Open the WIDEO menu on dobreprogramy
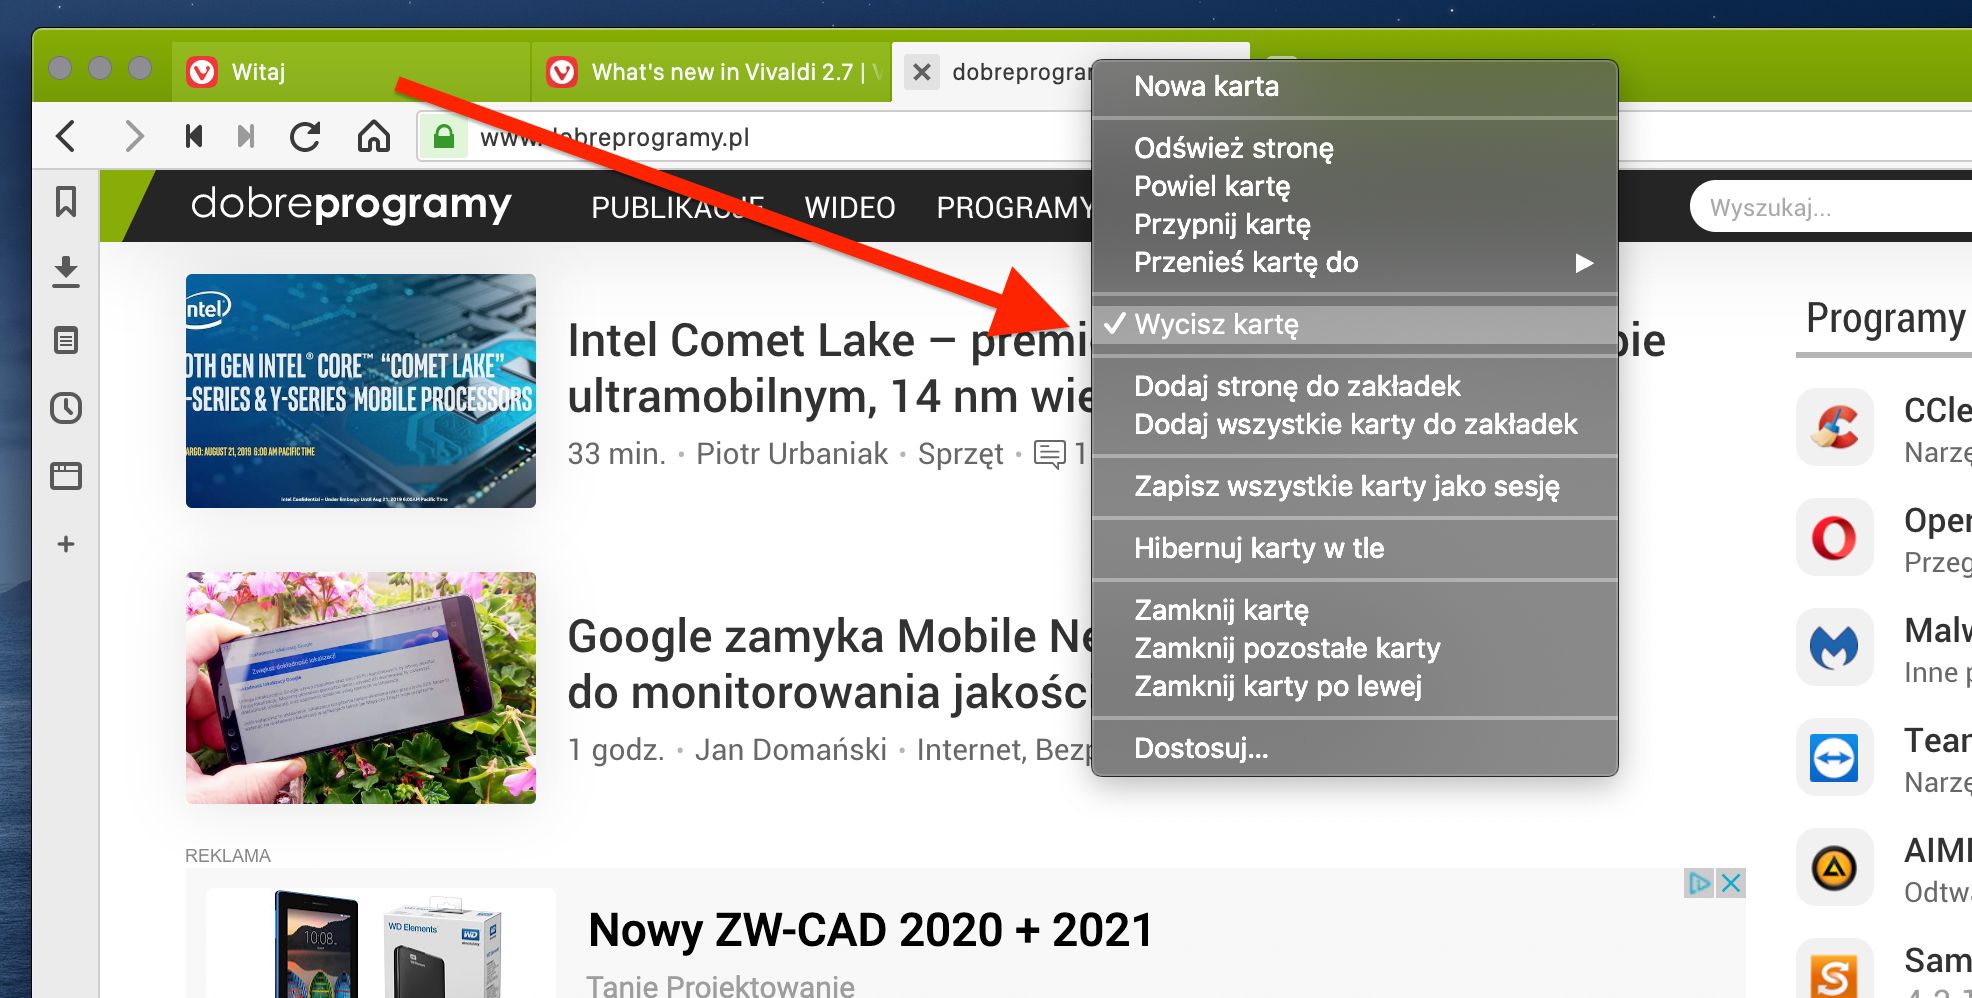This screenshot has width=1972, height=998. click(849, 208)
